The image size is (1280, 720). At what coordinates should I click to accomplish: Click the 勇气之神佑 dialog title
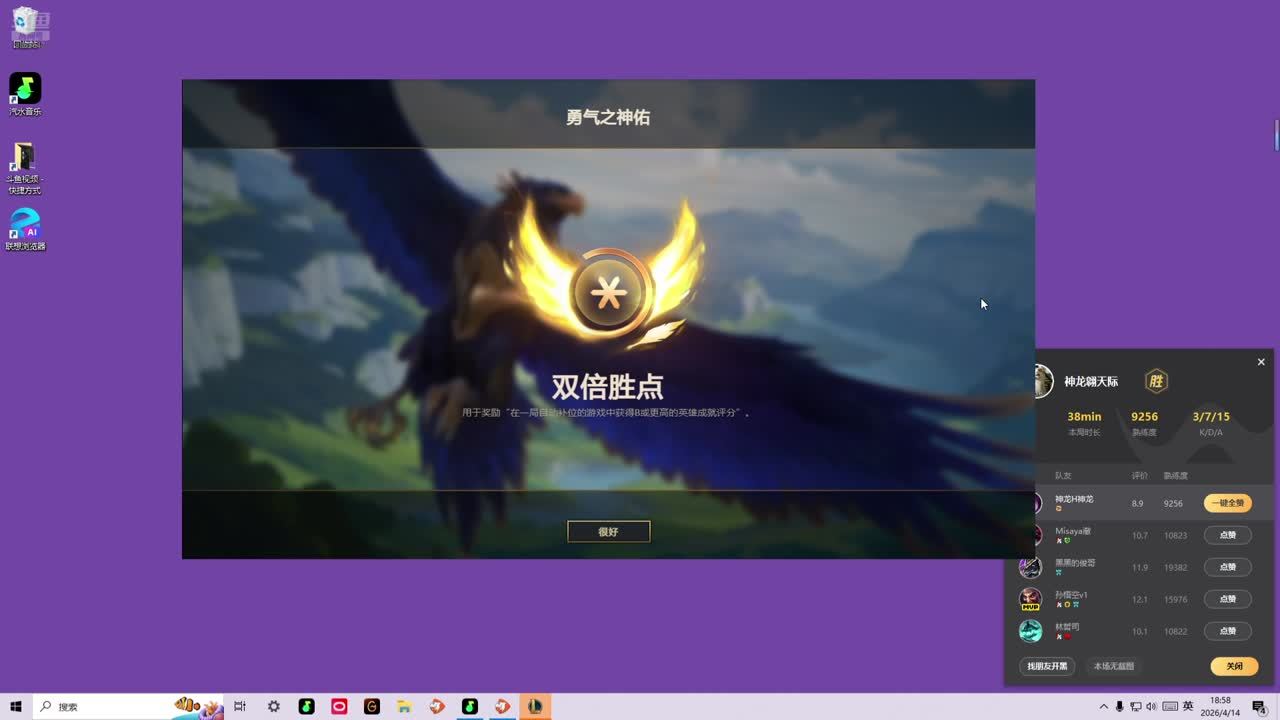coord(608,117)
